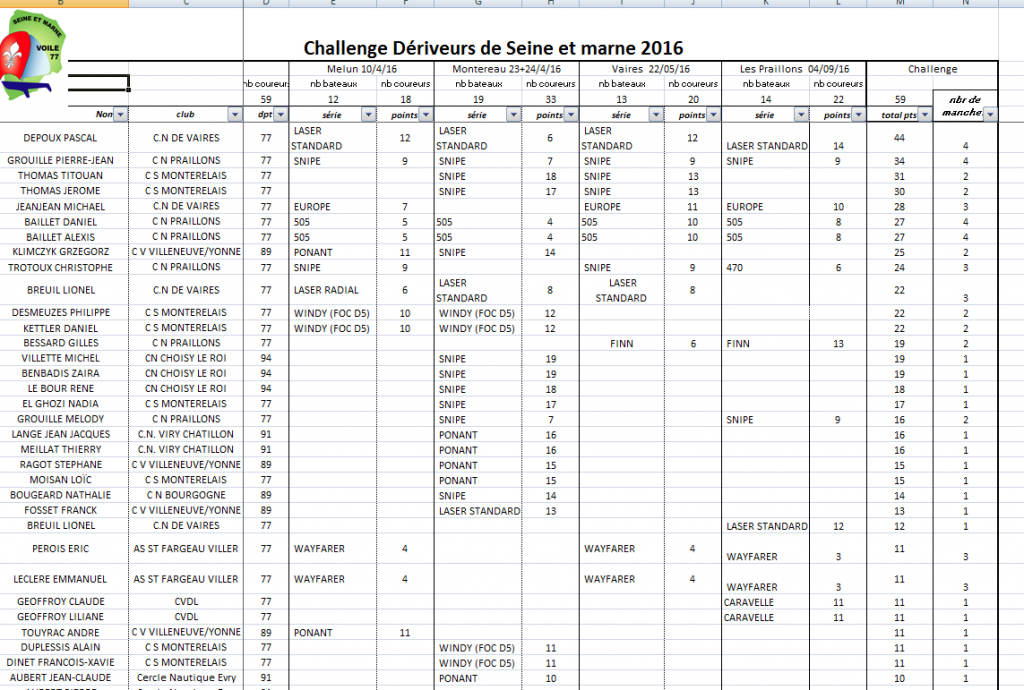Open the total pts filter dropdown
1024x690 pixels.
tap(925, 114)
